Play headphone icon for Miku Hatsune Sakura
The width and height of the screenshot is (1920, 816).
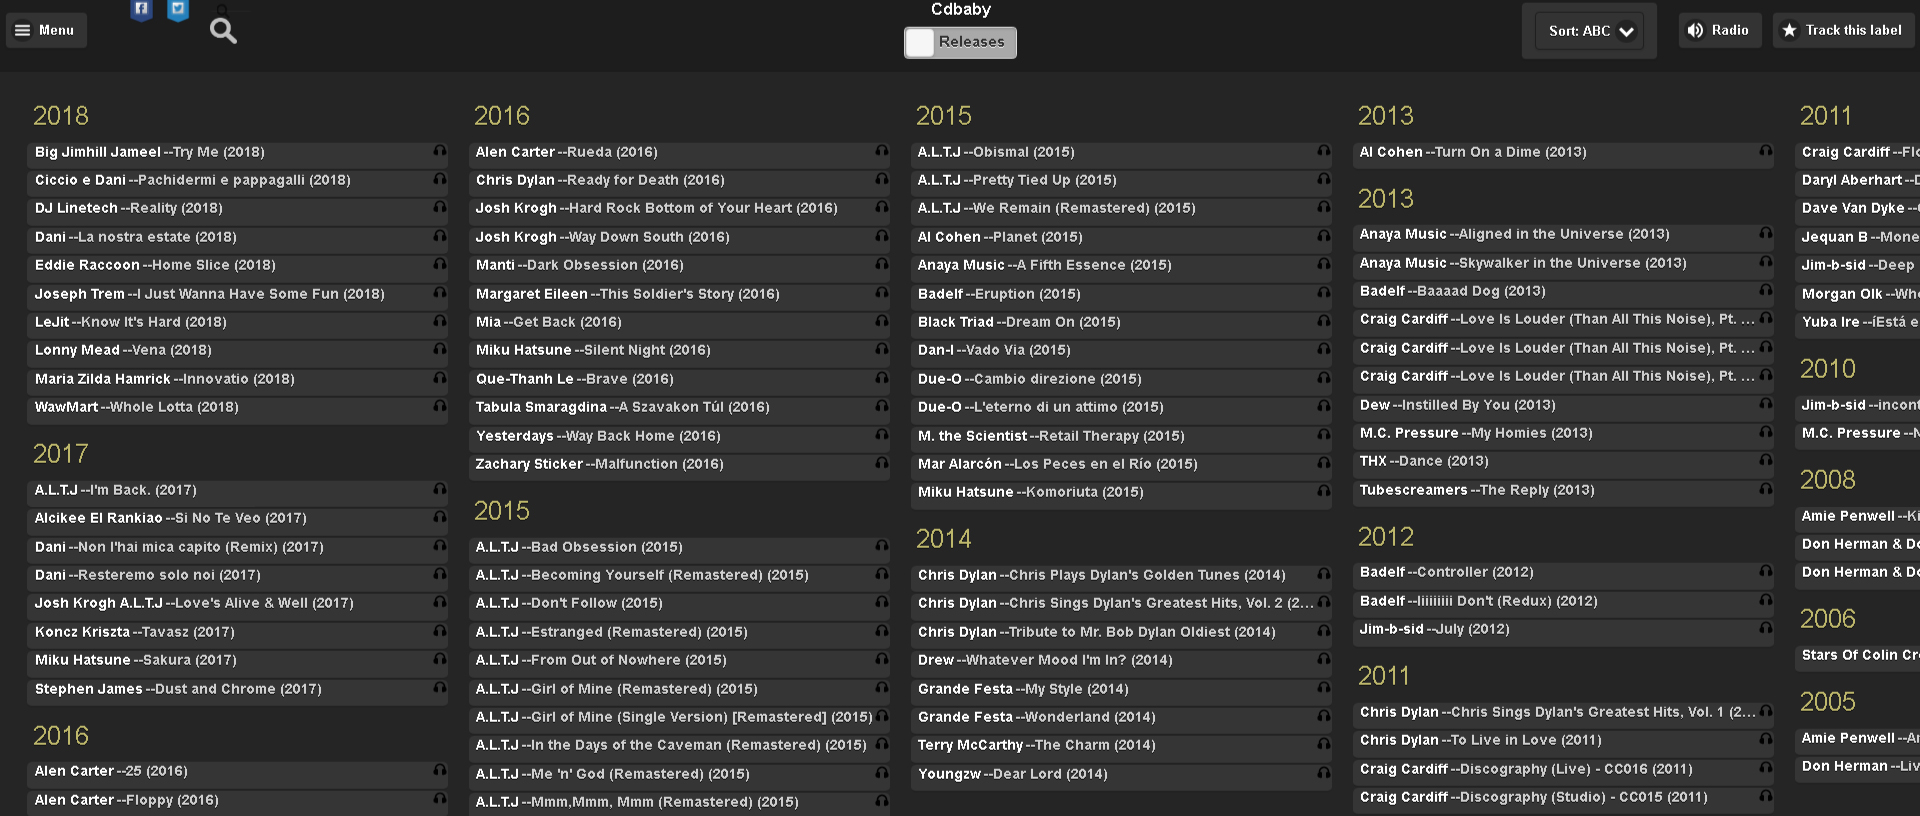(x=440, y=659)
